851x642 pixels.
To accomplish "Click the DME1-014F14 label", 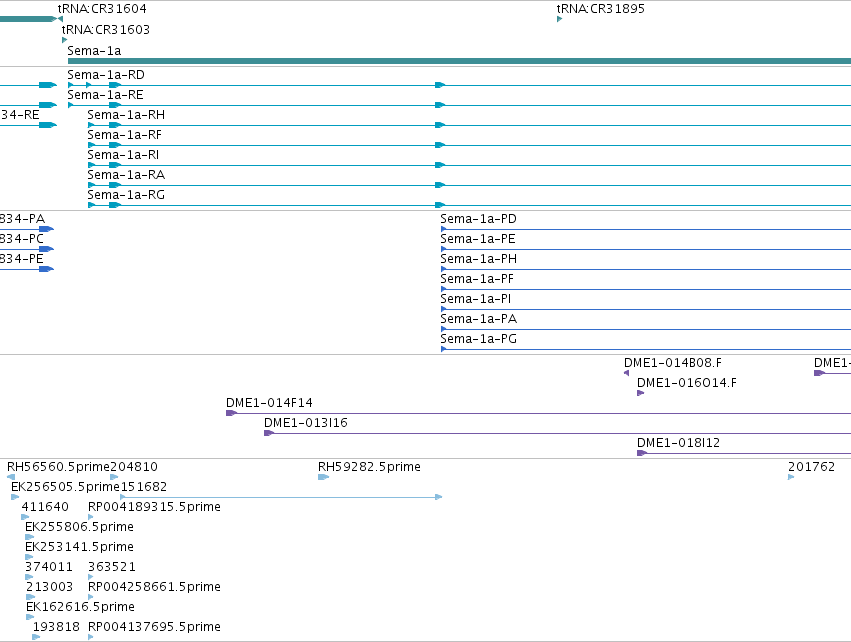I will tap(269, 403).
